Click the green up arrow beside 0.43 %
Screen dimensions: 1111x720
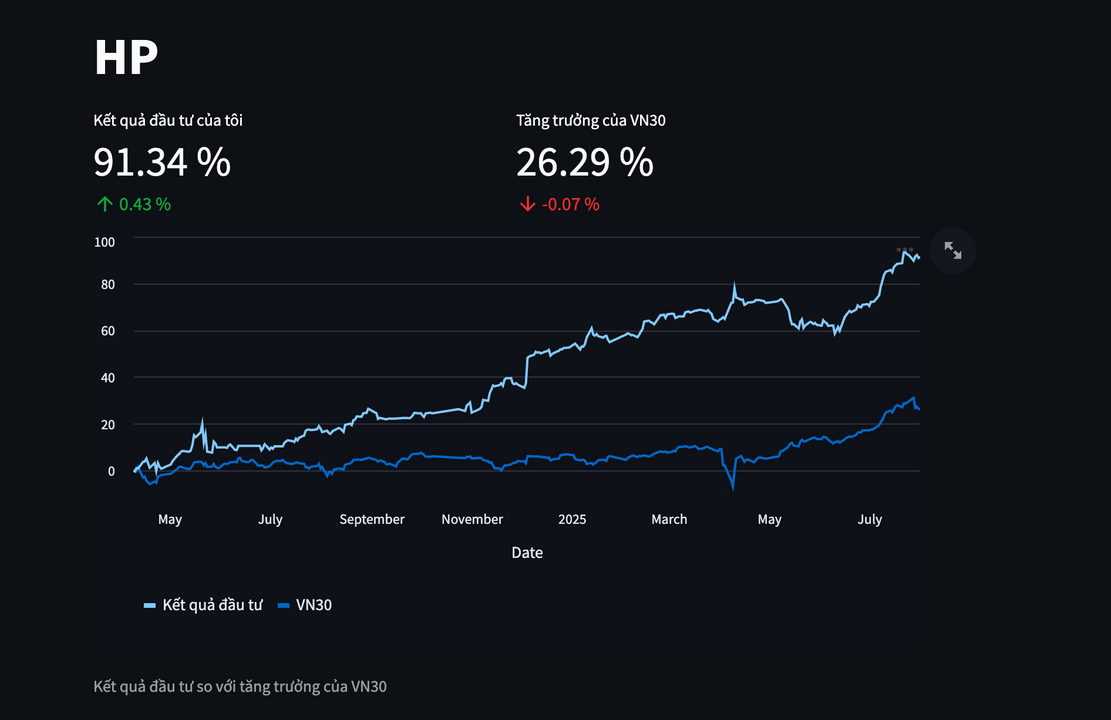click(x=104, y=204)
